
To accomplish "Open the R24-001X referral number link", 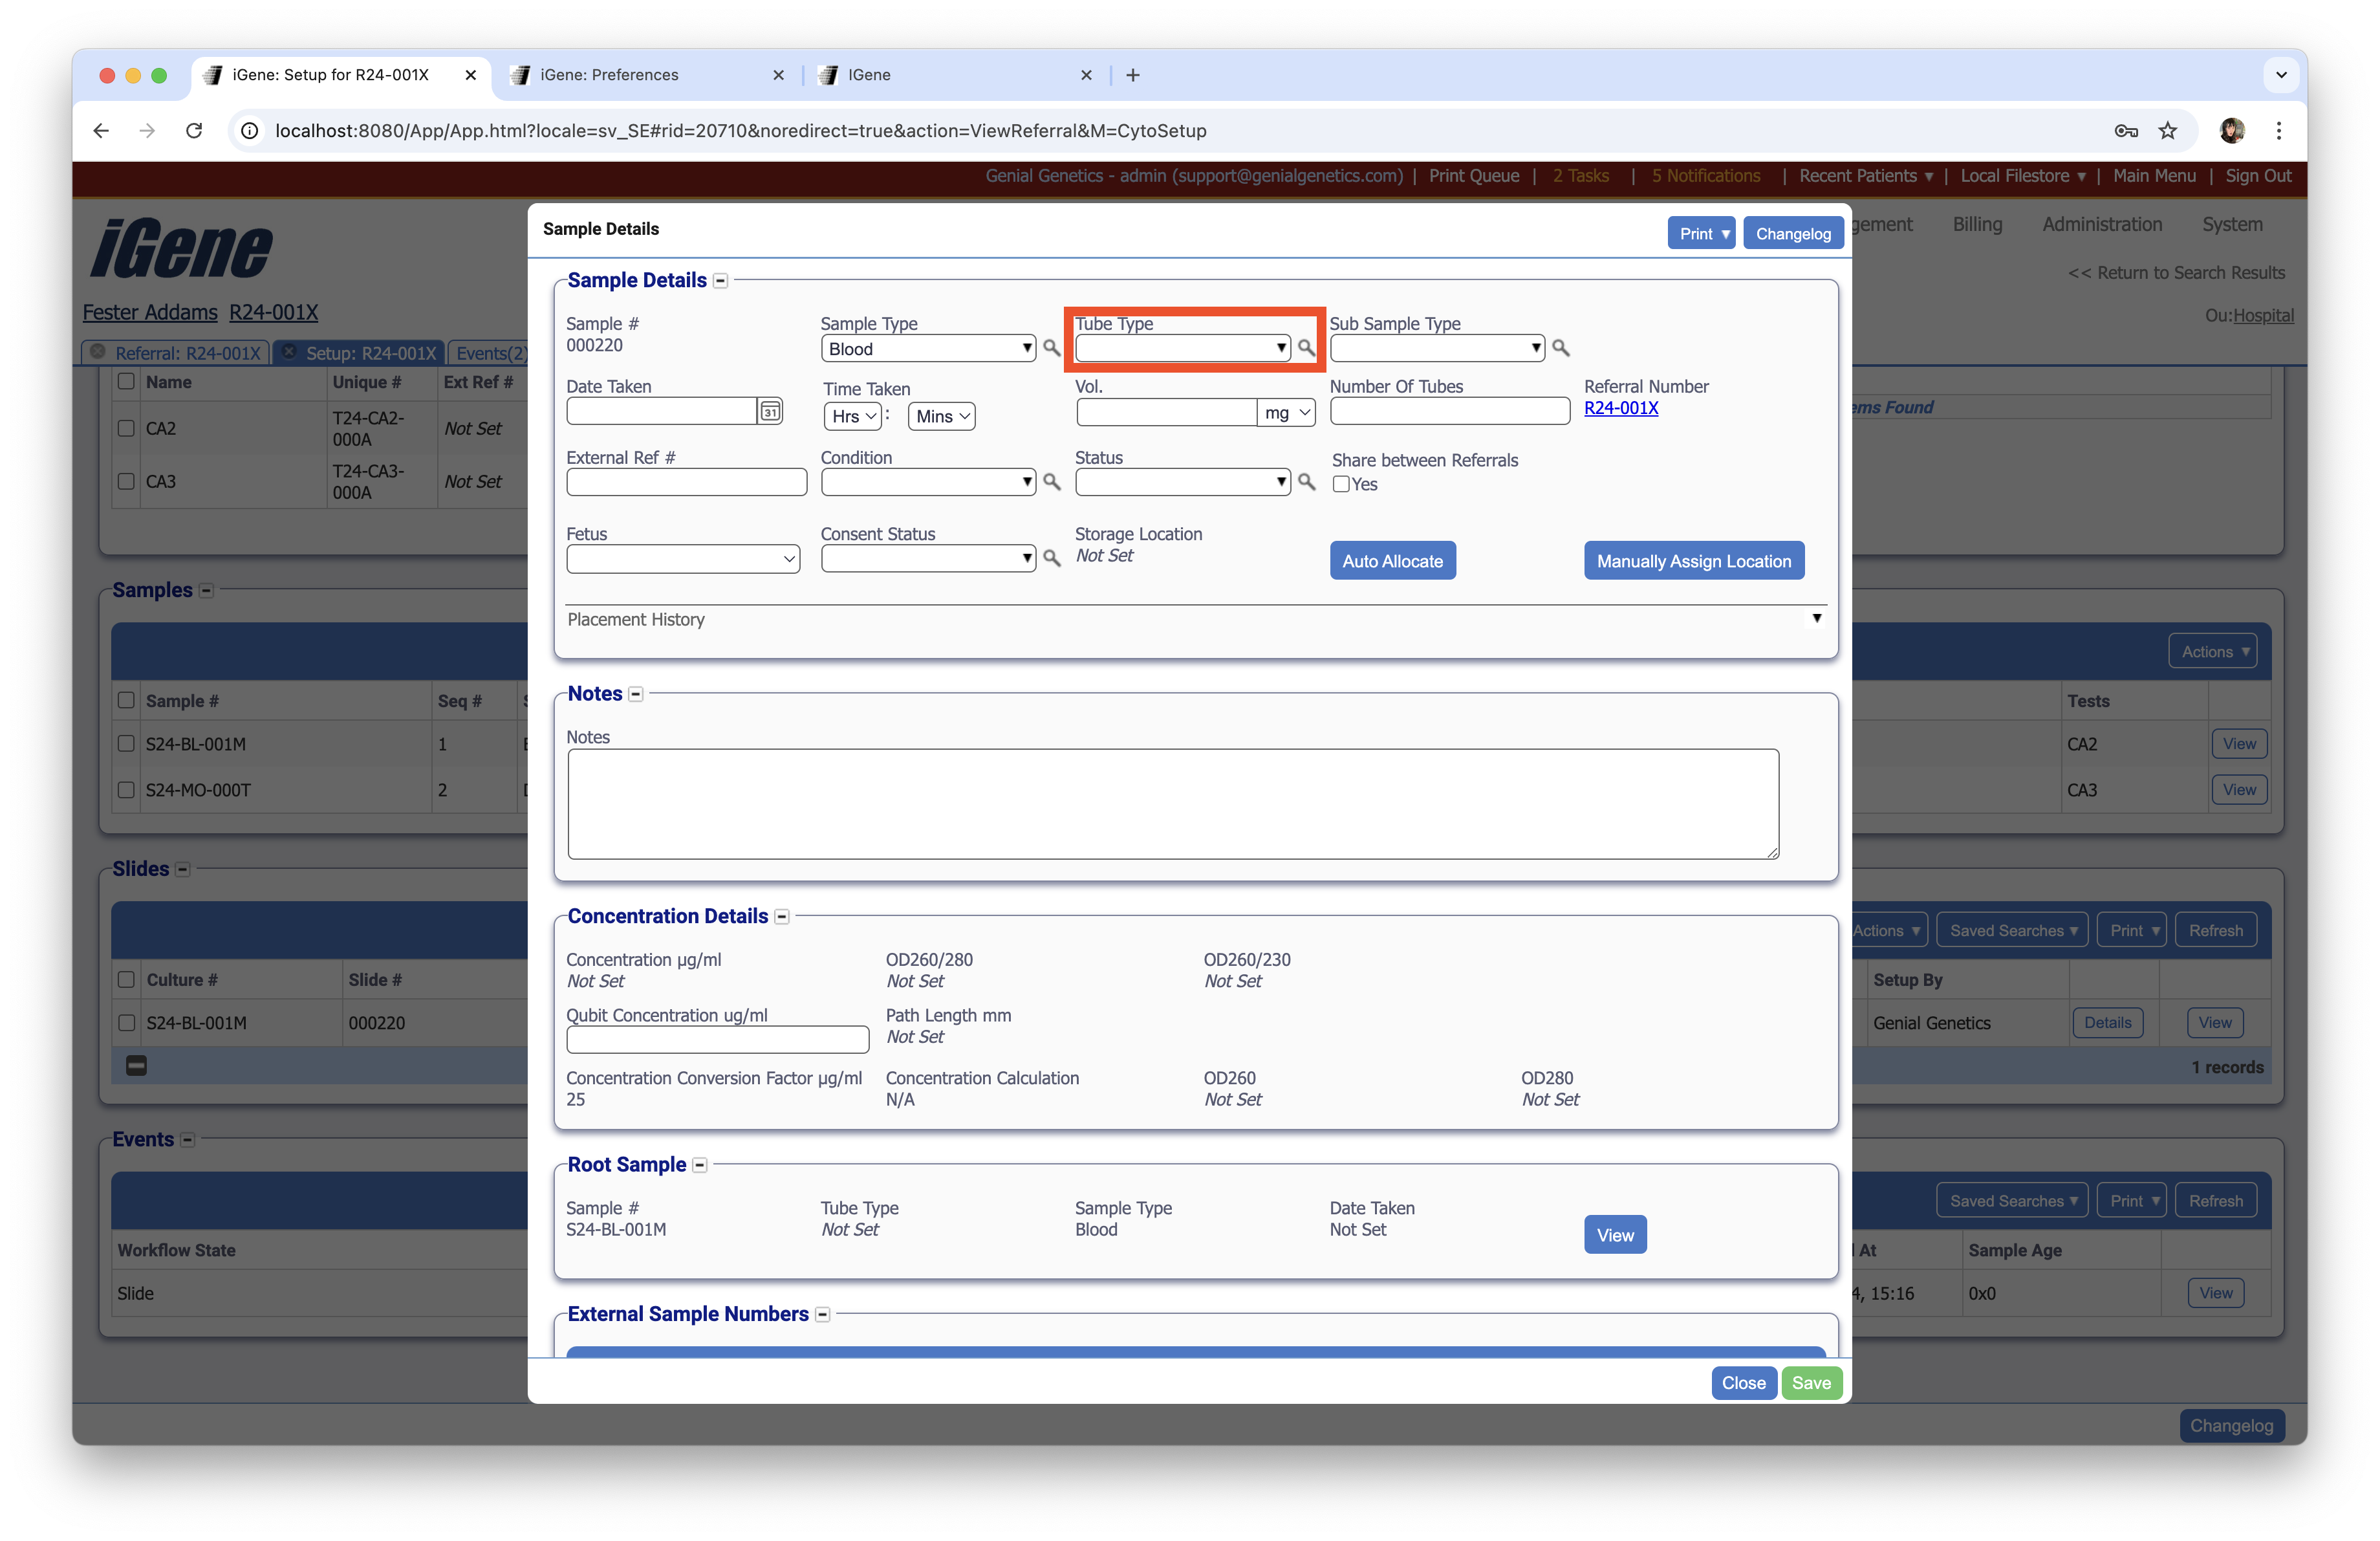I will [1620, 408].
